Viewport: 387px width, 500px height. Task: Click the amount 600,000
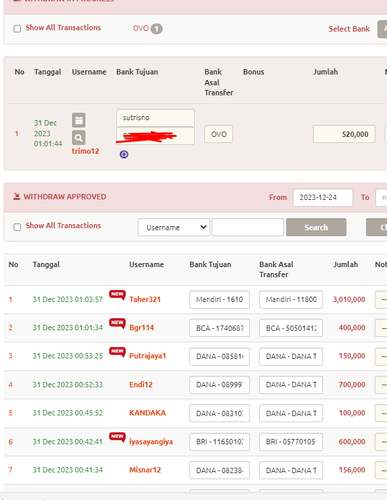point(352,442)
